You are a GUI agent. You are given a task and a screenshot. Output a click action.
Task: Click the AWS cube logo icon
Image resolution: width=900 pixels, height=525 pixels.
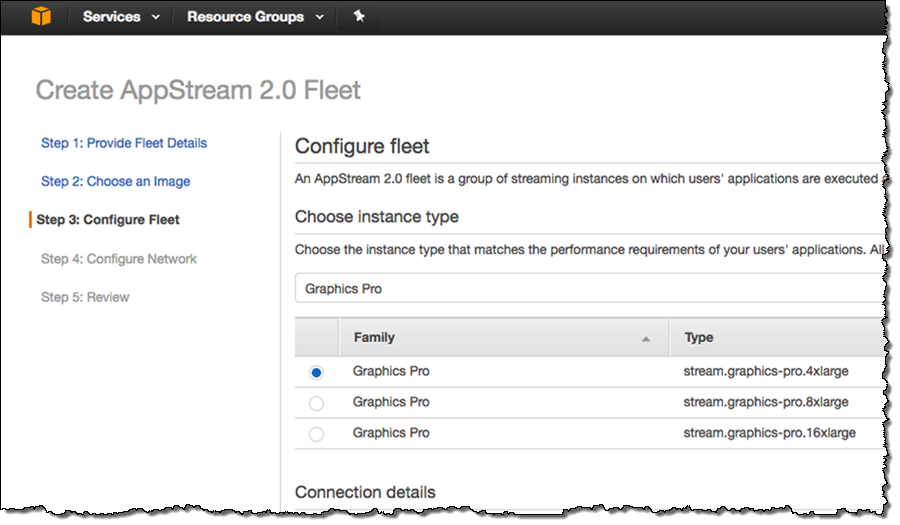39,17
